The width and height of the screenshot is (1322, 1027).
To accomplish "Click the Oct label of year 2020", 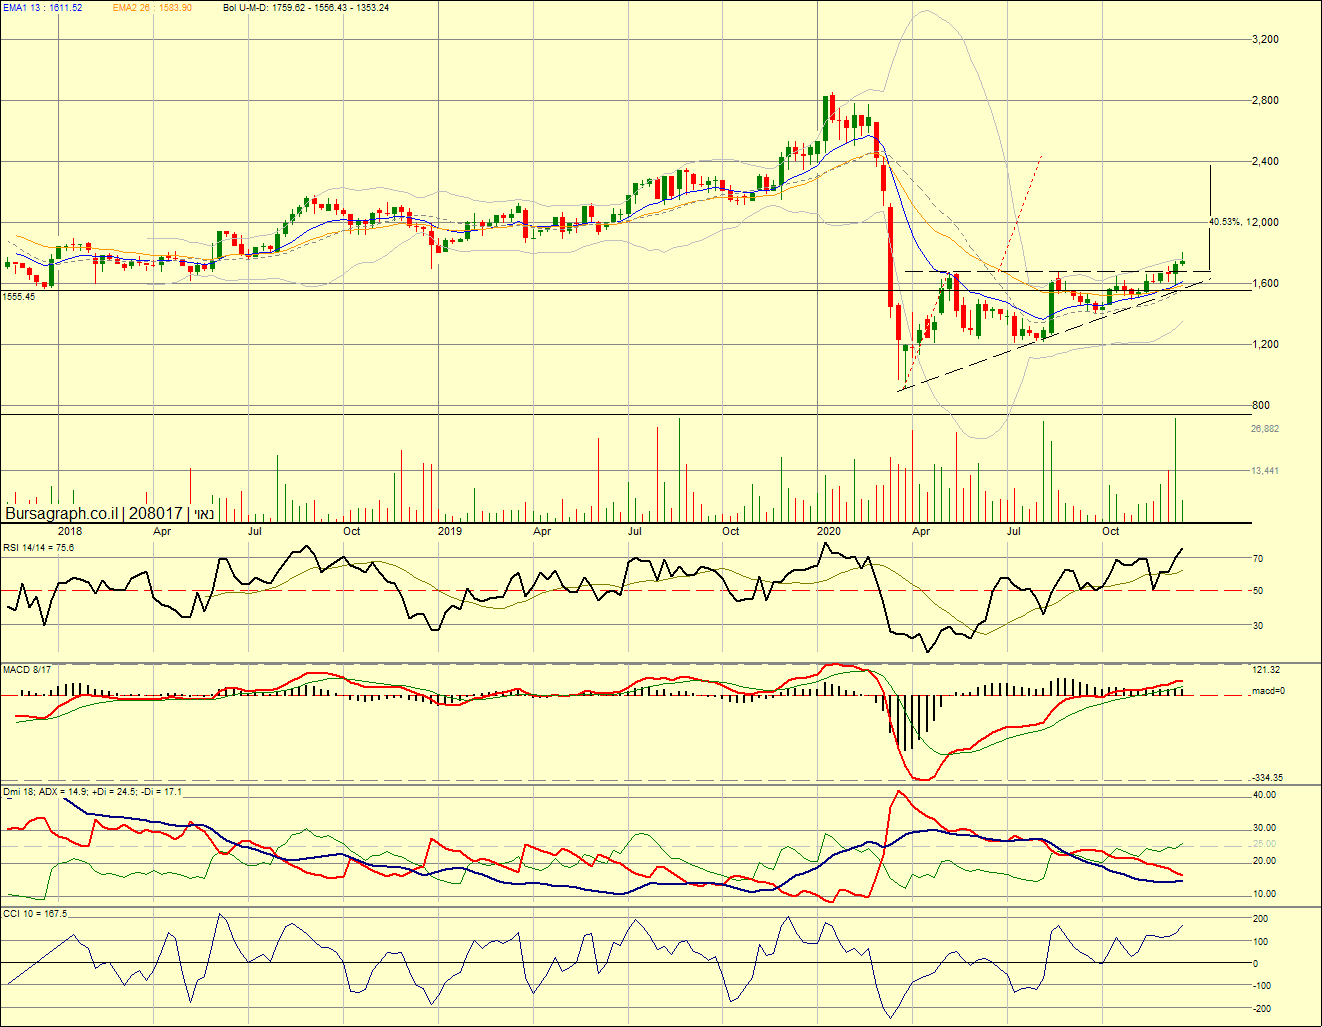I will (x=1111, y=531).
